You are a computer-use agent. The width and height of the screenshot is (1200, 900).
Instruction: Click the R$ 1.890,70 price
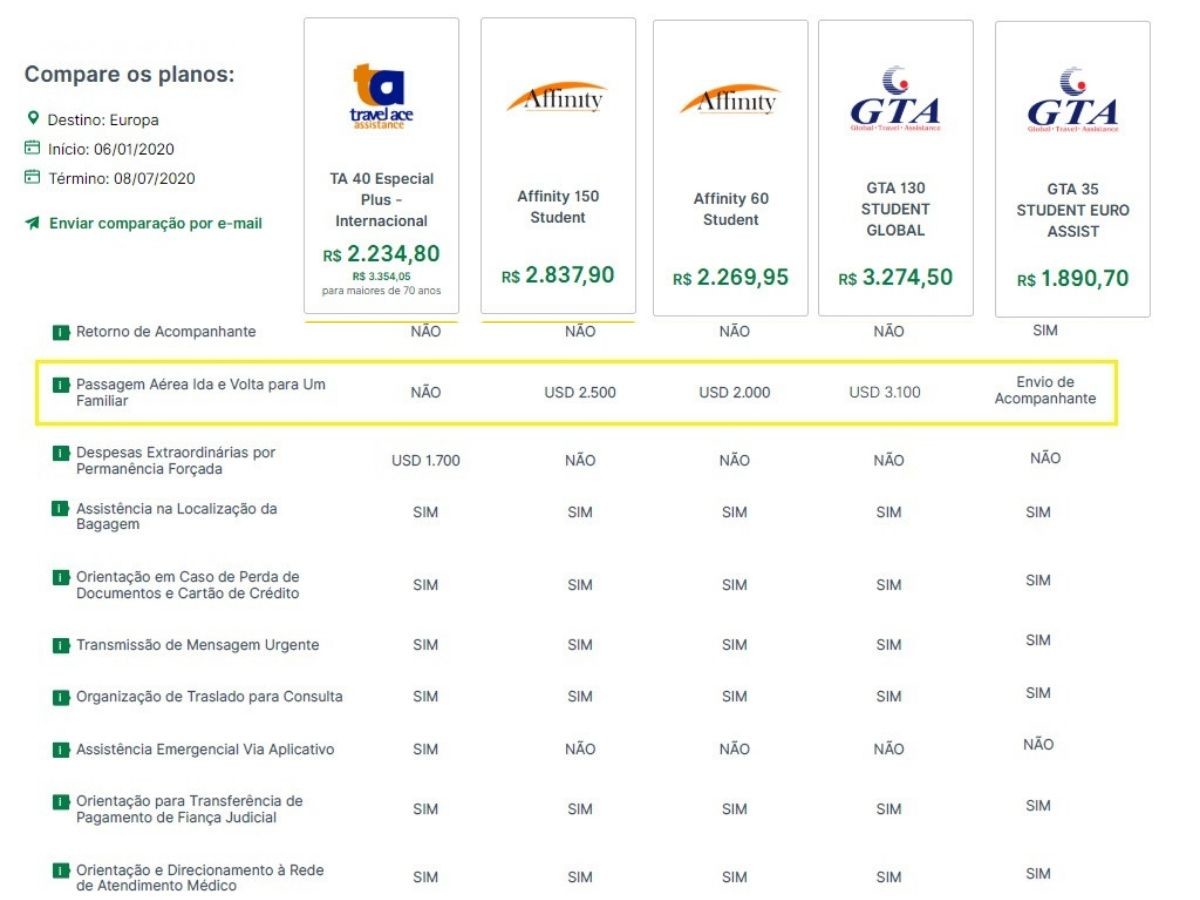1072,279
